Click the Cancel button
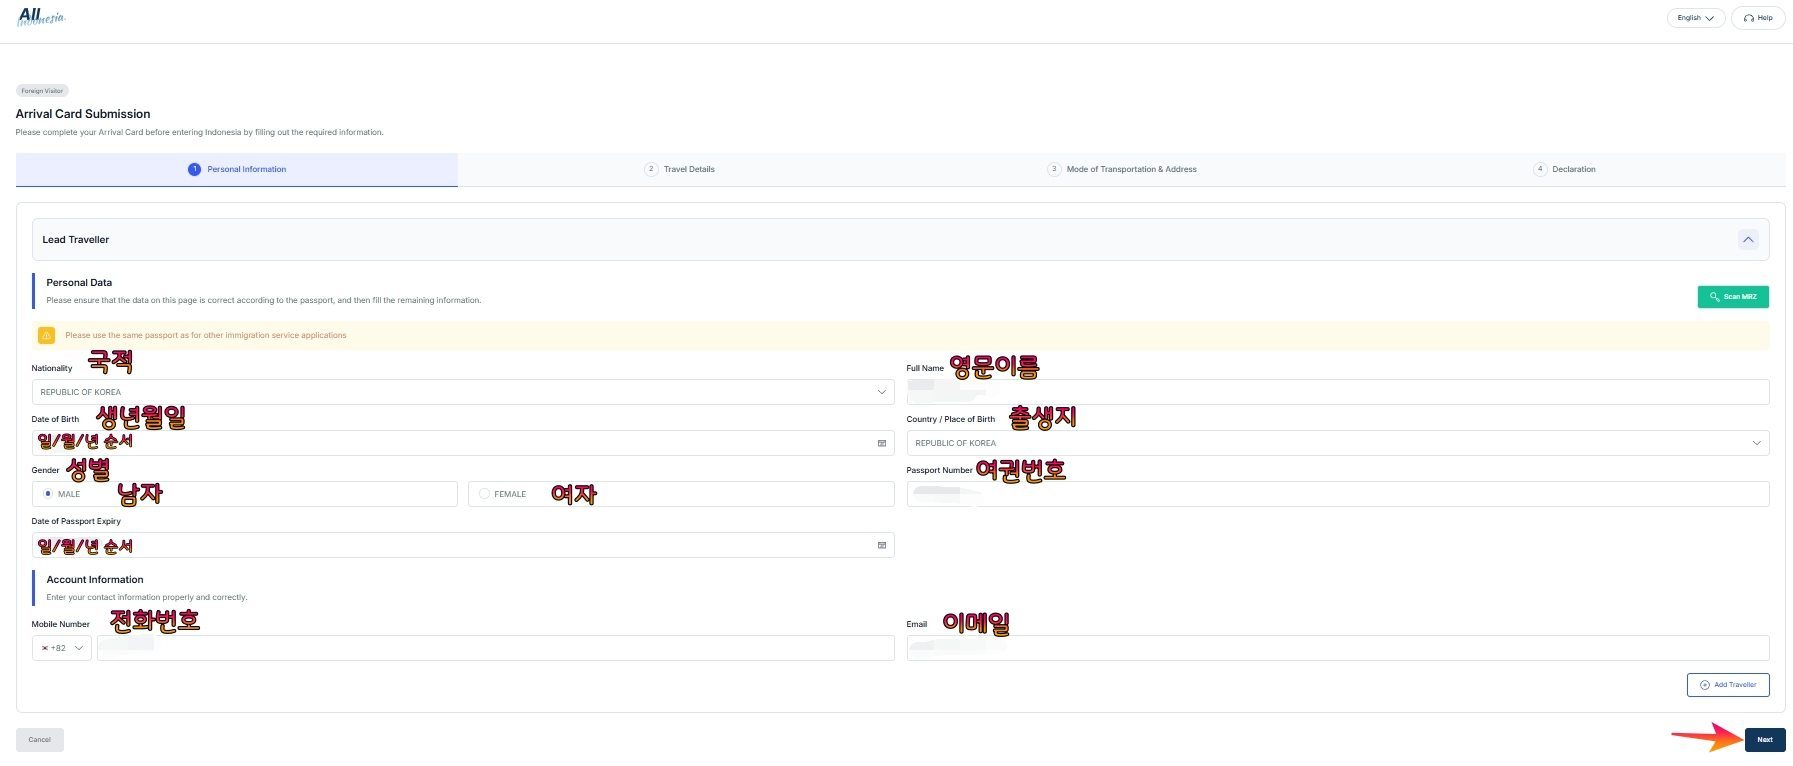 40,740
